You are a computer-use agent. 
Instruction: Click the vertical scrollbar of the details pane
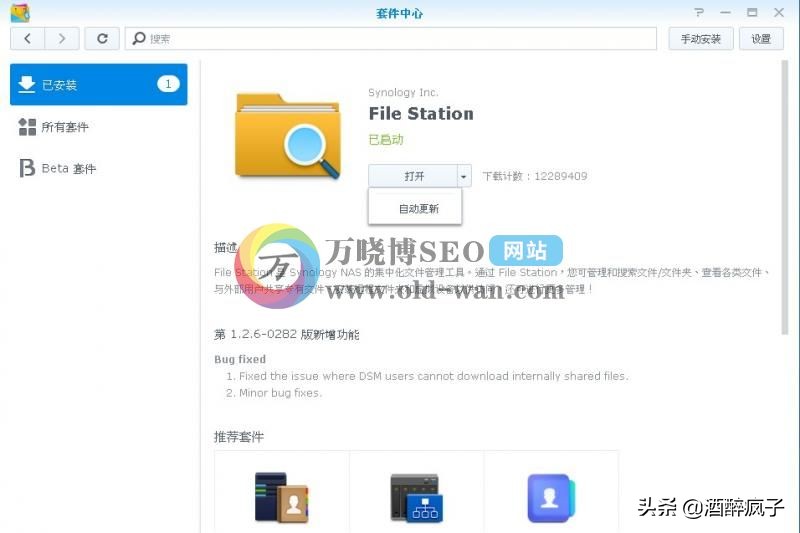tap(785, 198)
